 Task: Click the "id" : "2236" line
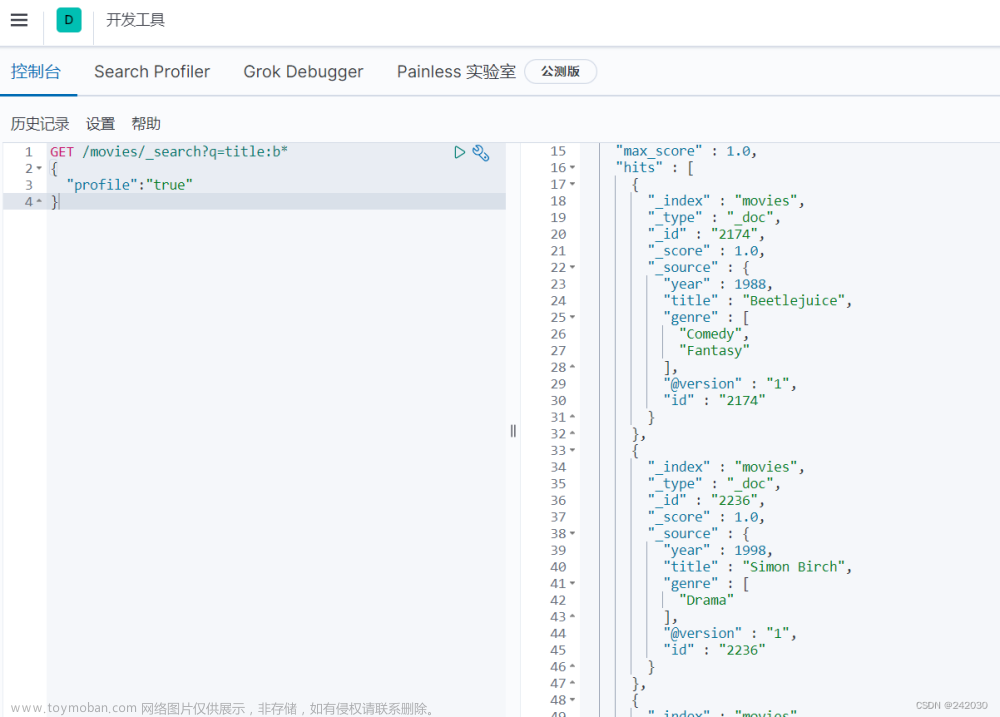point(714,649)
